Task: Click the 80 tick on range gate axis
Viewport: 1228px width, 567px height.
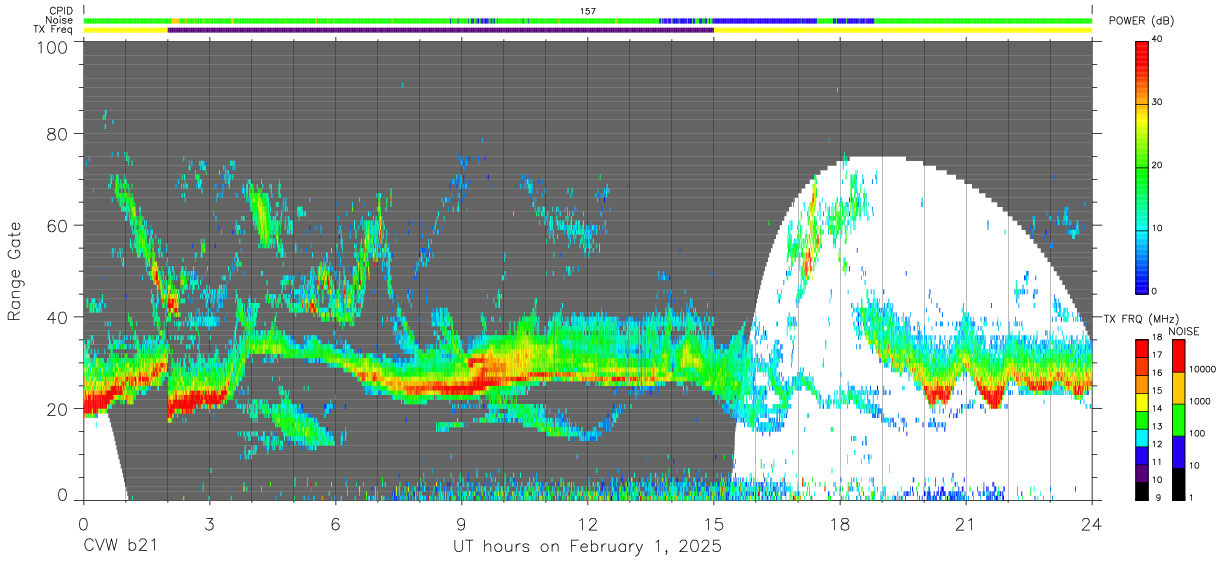Action: [59, 134]
